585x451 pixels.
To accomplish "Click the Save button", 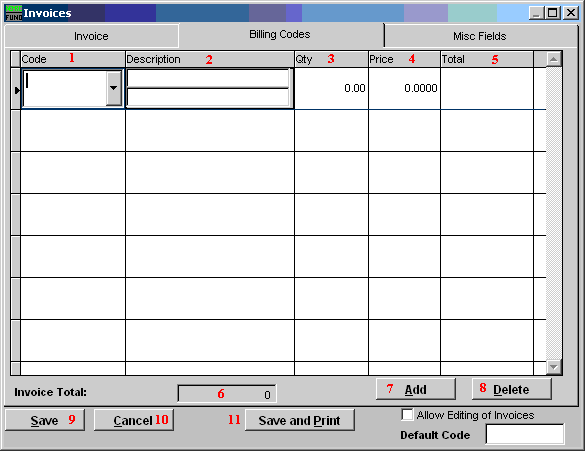I will pos(45,420).
